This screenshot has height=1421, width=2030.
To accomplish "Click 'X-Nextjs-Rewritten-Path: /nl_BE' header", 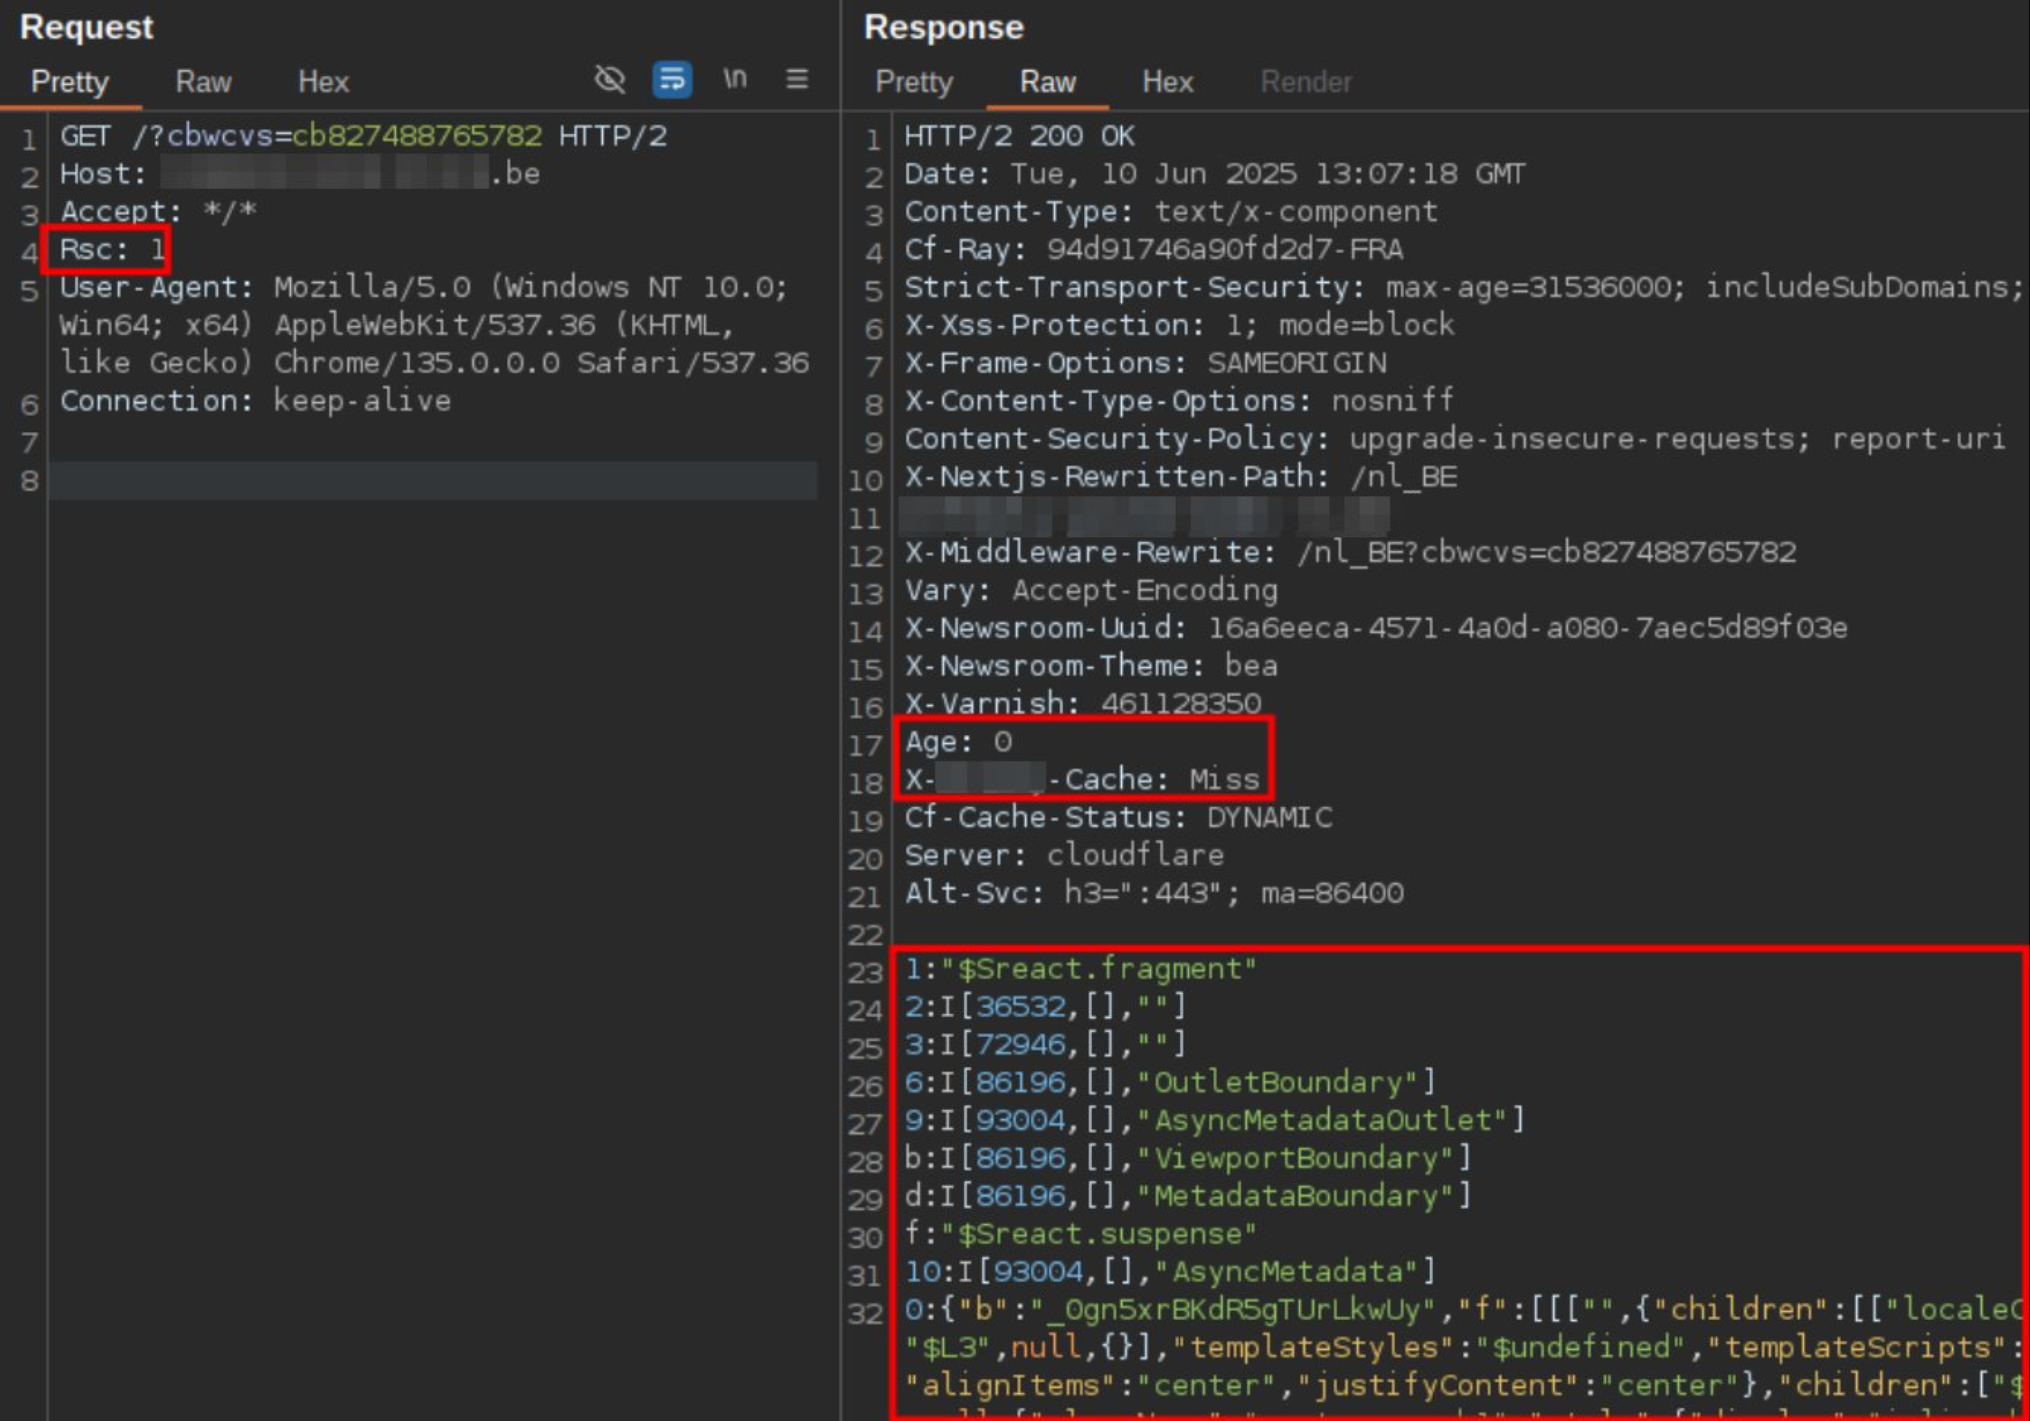I will [x=1180, y=477].
